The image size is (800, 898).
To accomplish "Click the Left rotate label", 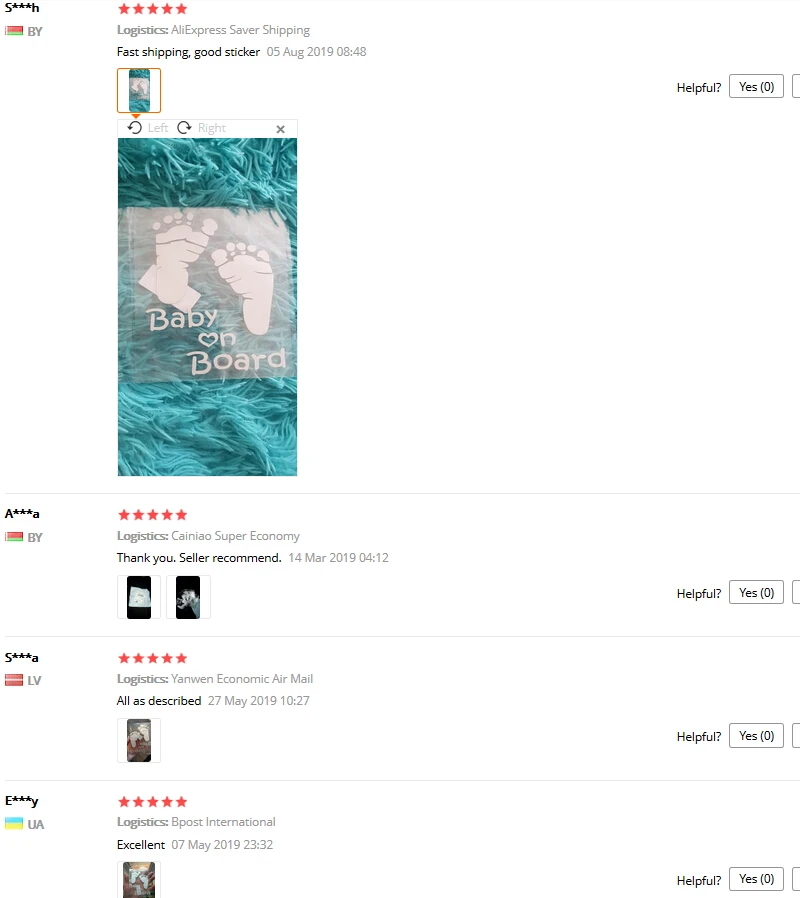I will 158,128.
